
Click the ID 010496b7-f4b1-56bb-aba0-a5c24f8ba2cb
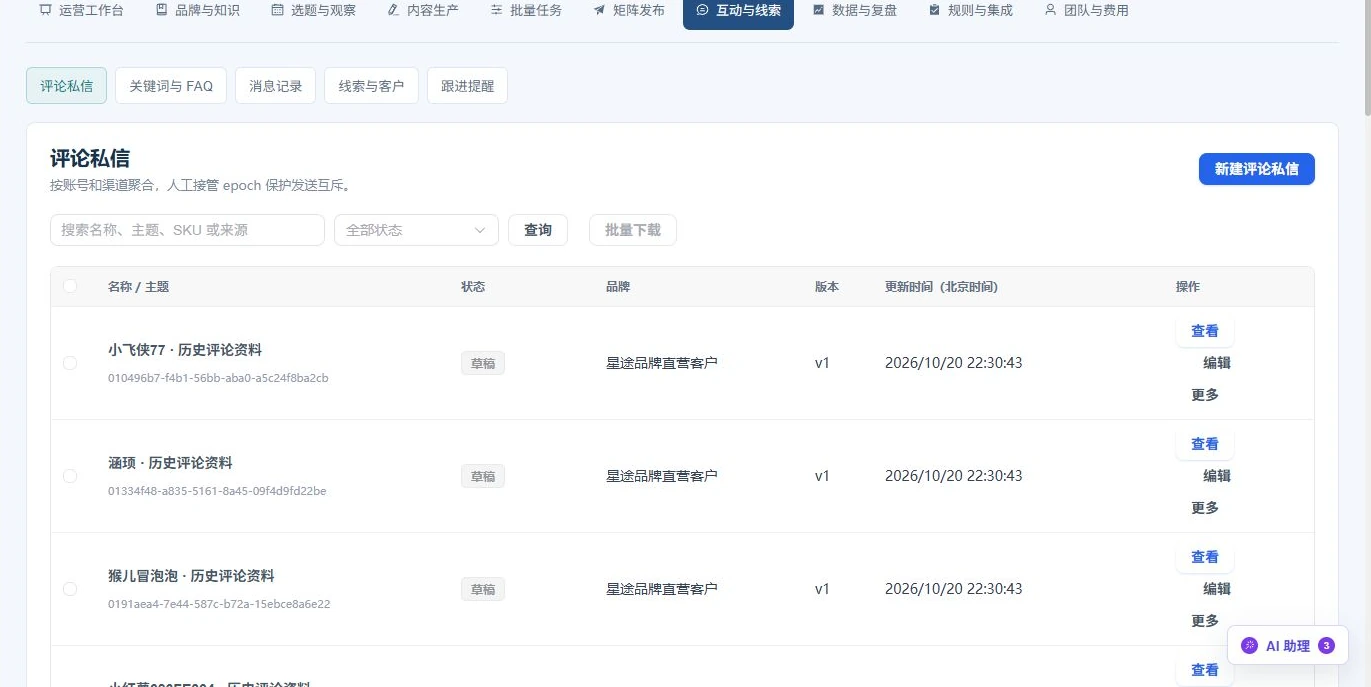(218, 378)
